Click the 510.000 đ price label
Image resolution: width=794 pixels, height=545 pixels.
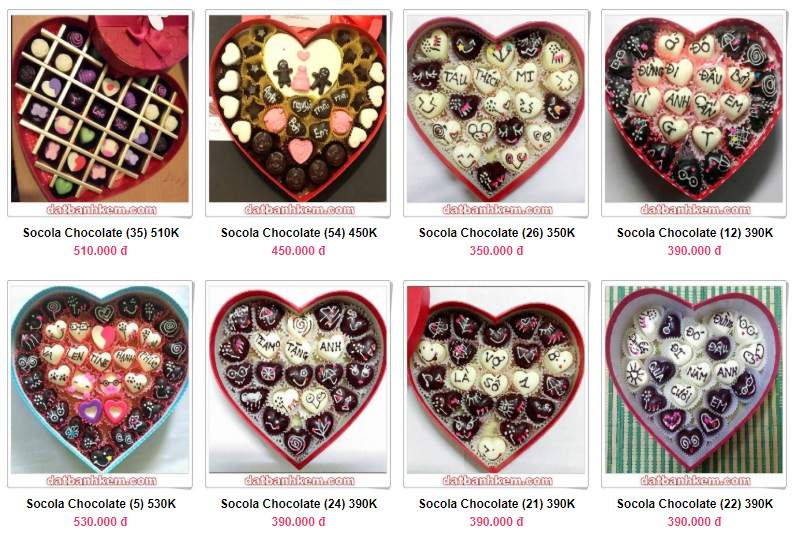click(100, 251)
